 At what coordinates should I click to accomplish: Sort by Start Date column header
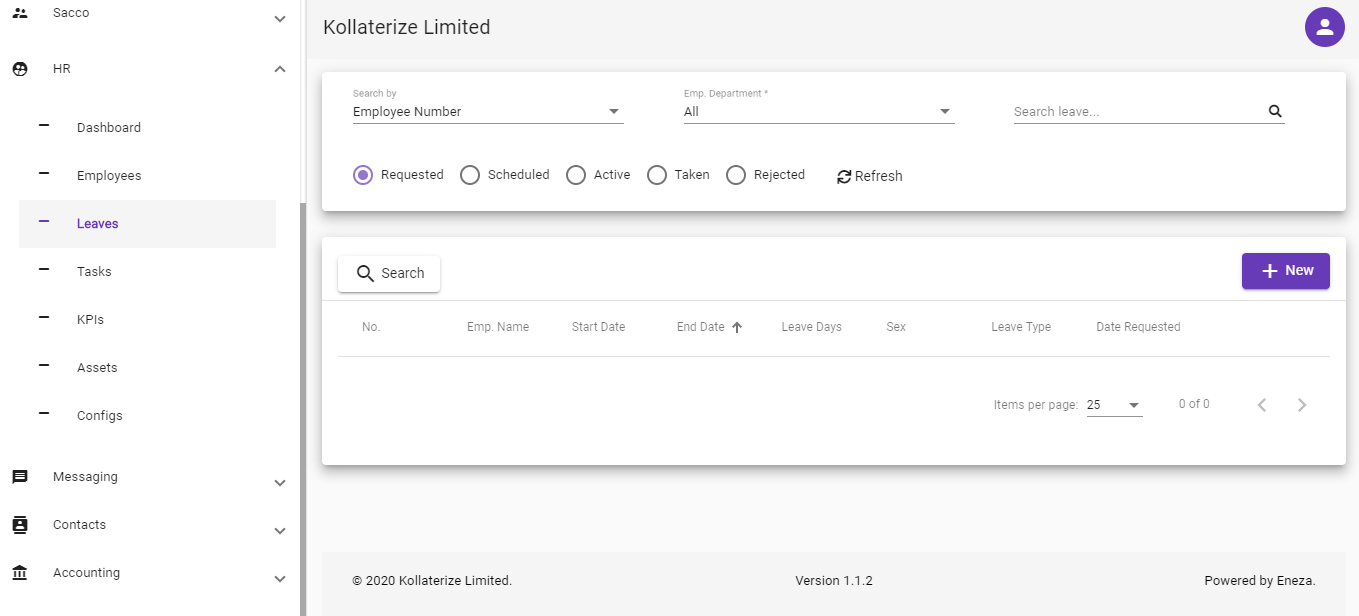click(598, 327)
